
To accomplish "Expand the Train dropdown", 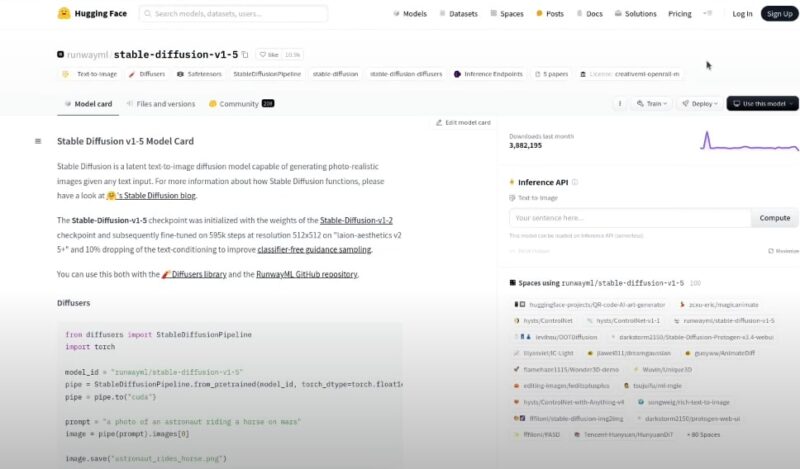I will click(x=652, y=103).
